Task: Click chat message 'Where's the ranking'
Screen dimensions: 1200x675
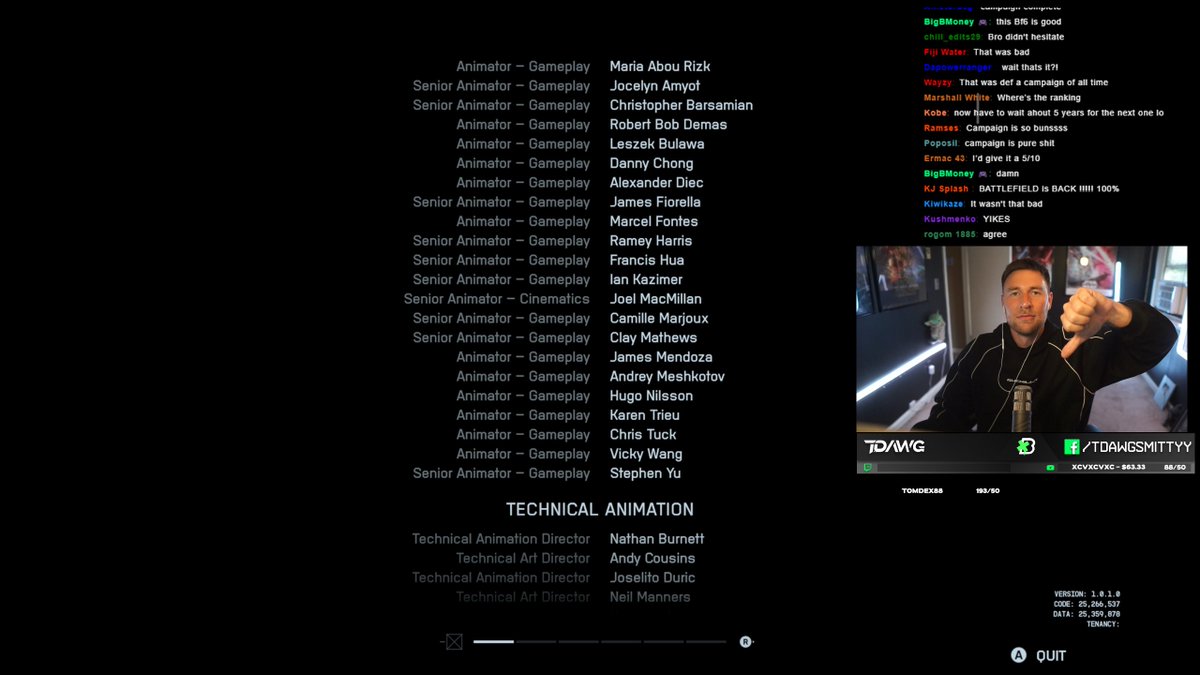Action: (1037, 98)
